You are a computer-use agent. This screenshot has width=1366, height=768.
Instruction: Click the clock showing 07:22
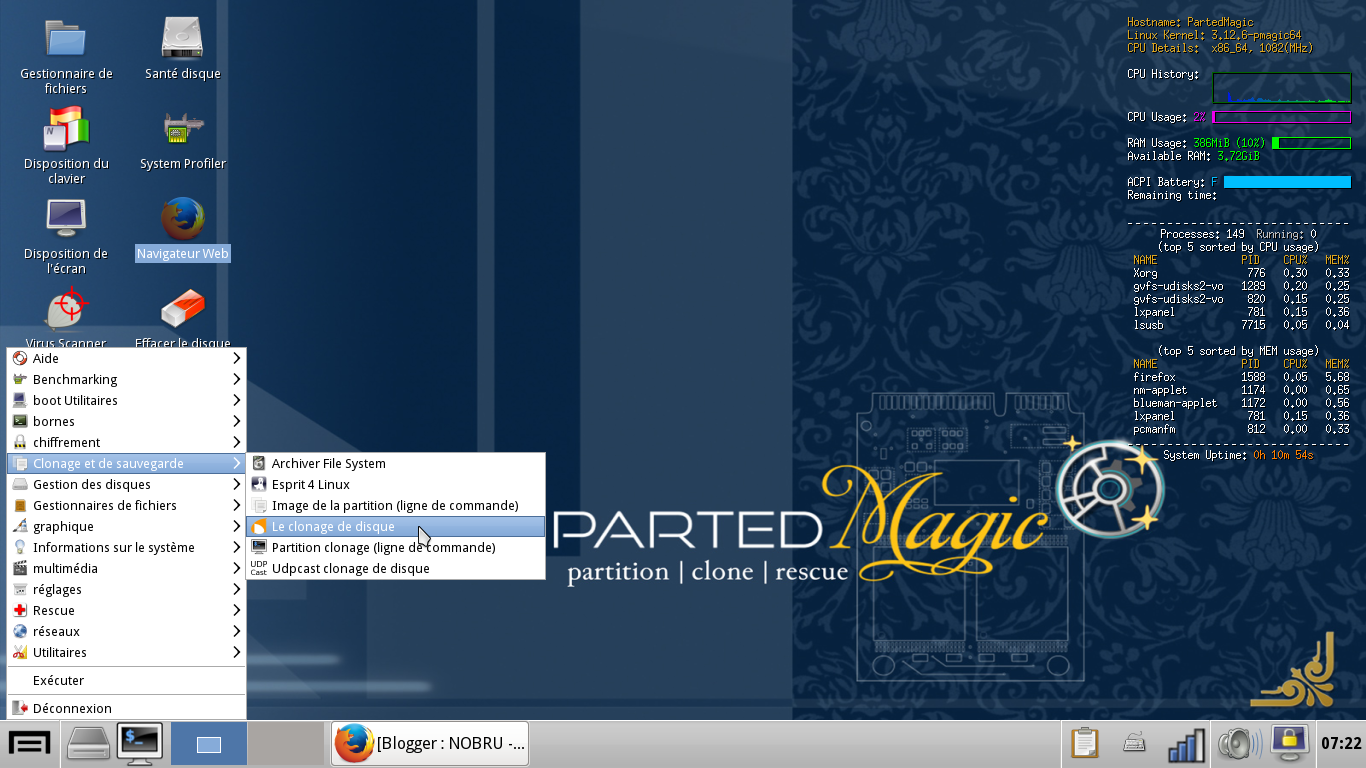tap(1341, 744)
